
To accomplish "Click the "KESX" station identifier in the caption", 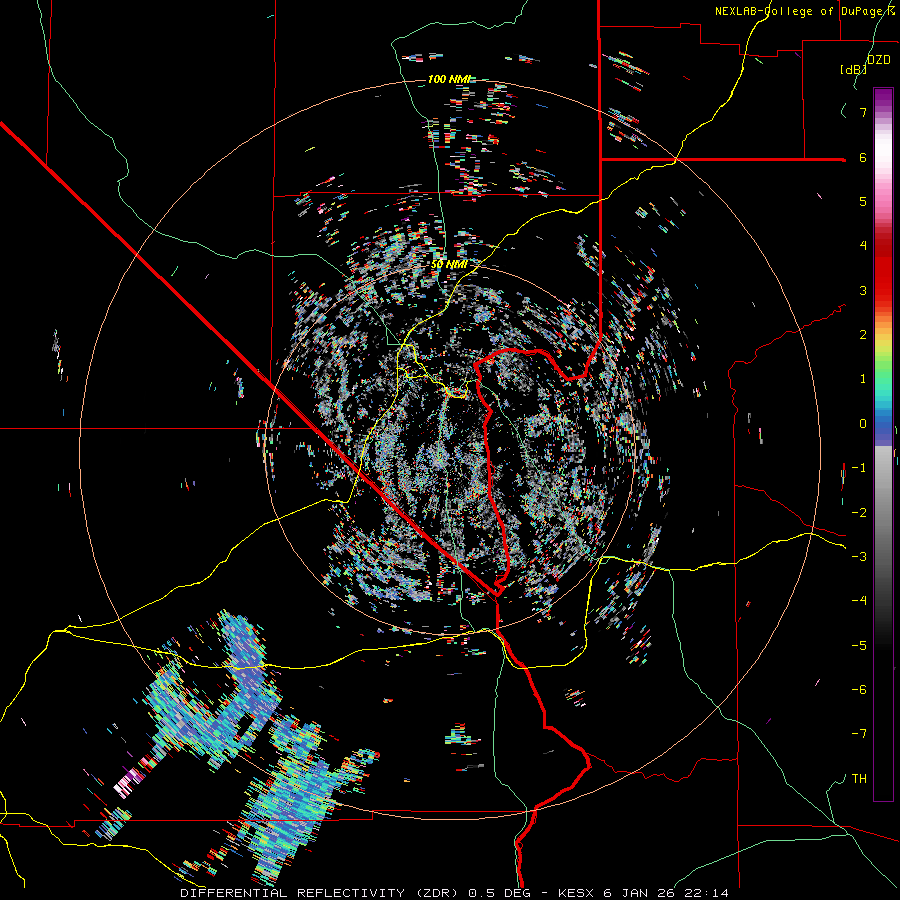I will click(578, 893).
